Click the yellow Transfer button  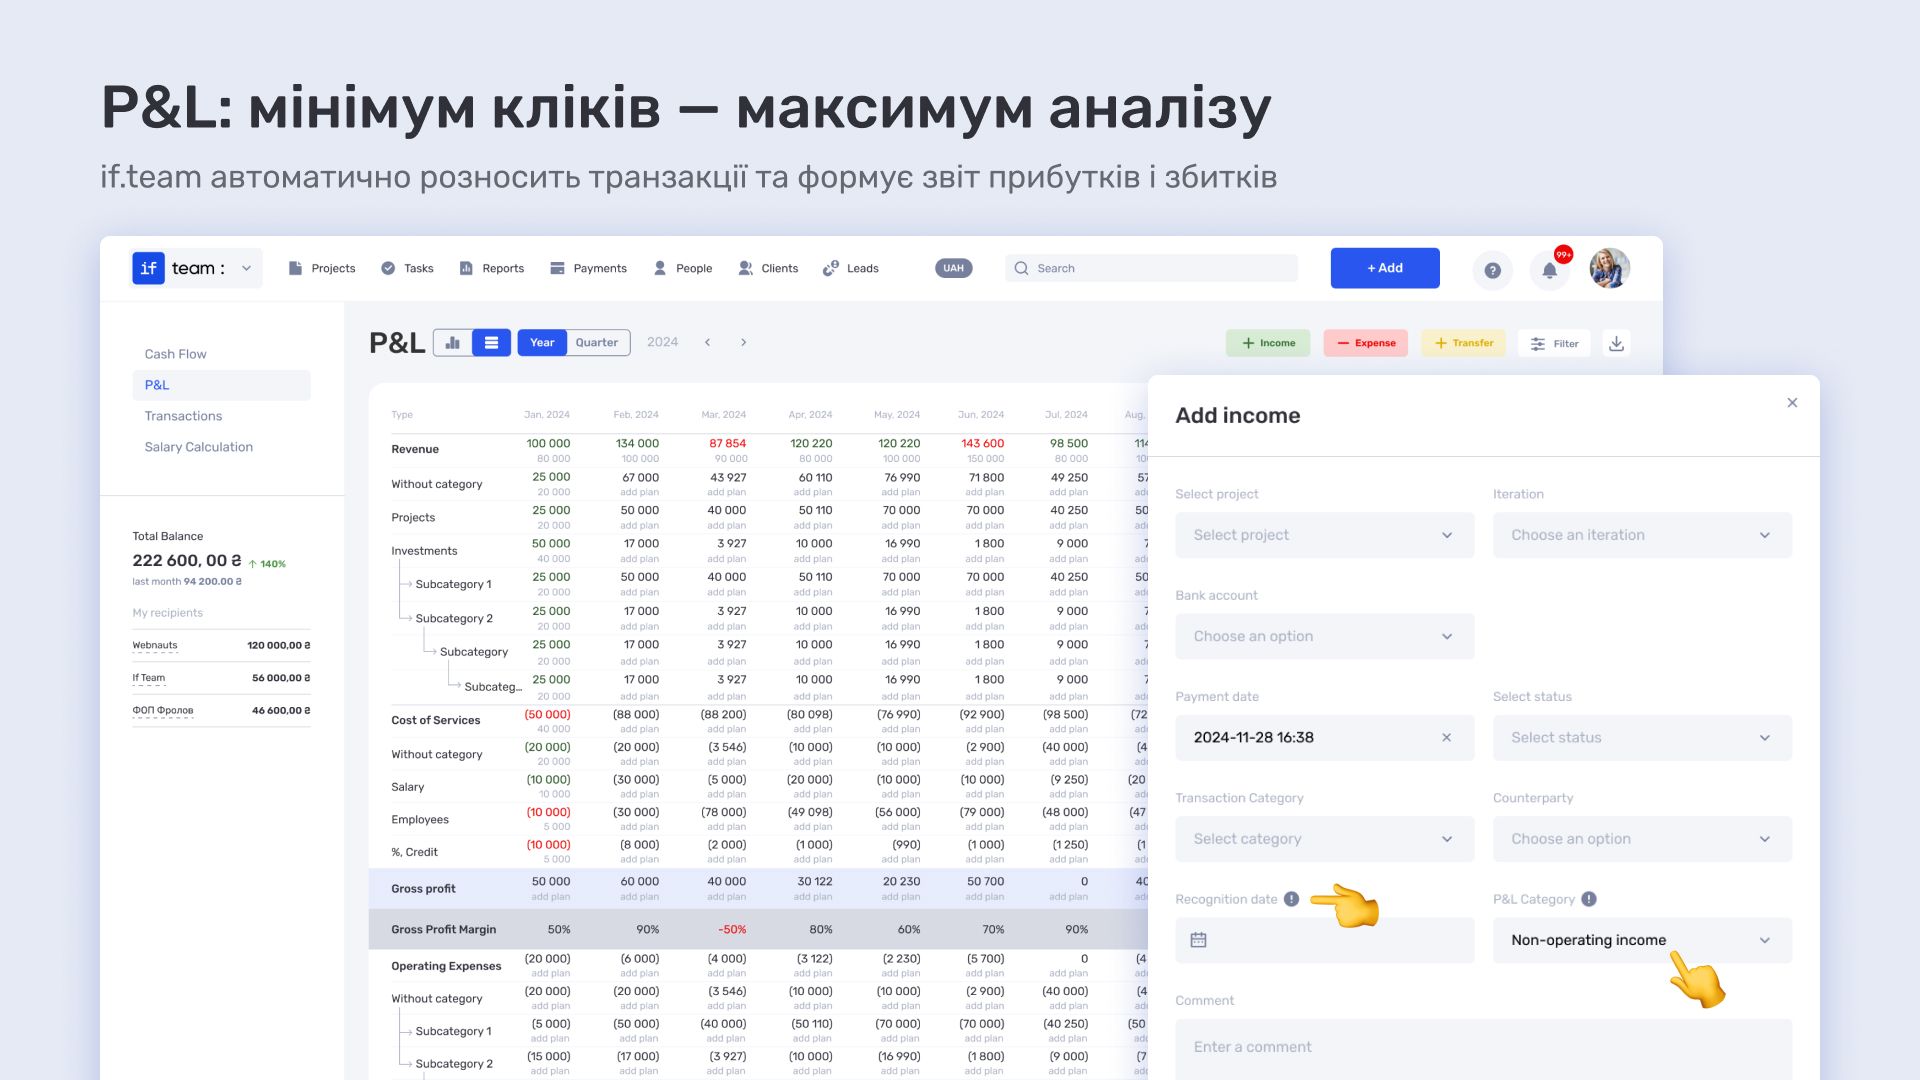(x=1463, y=343)
